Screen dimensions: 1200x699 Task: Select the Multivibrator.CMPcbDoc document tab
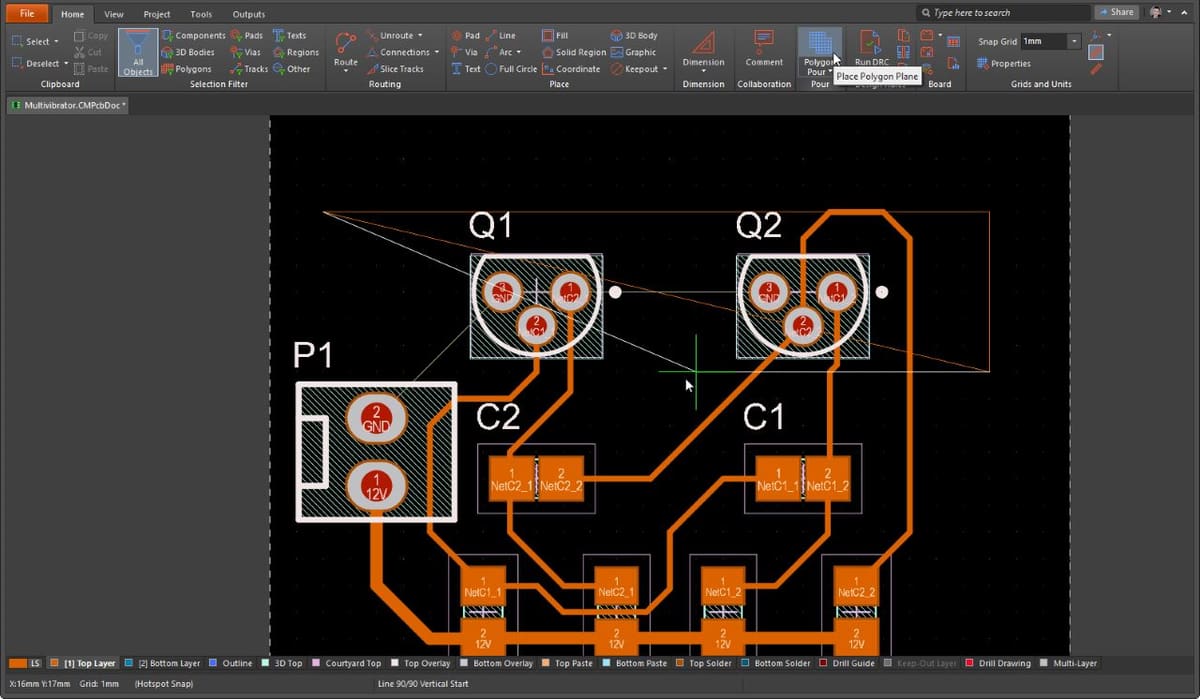click(x=68, y=104)
